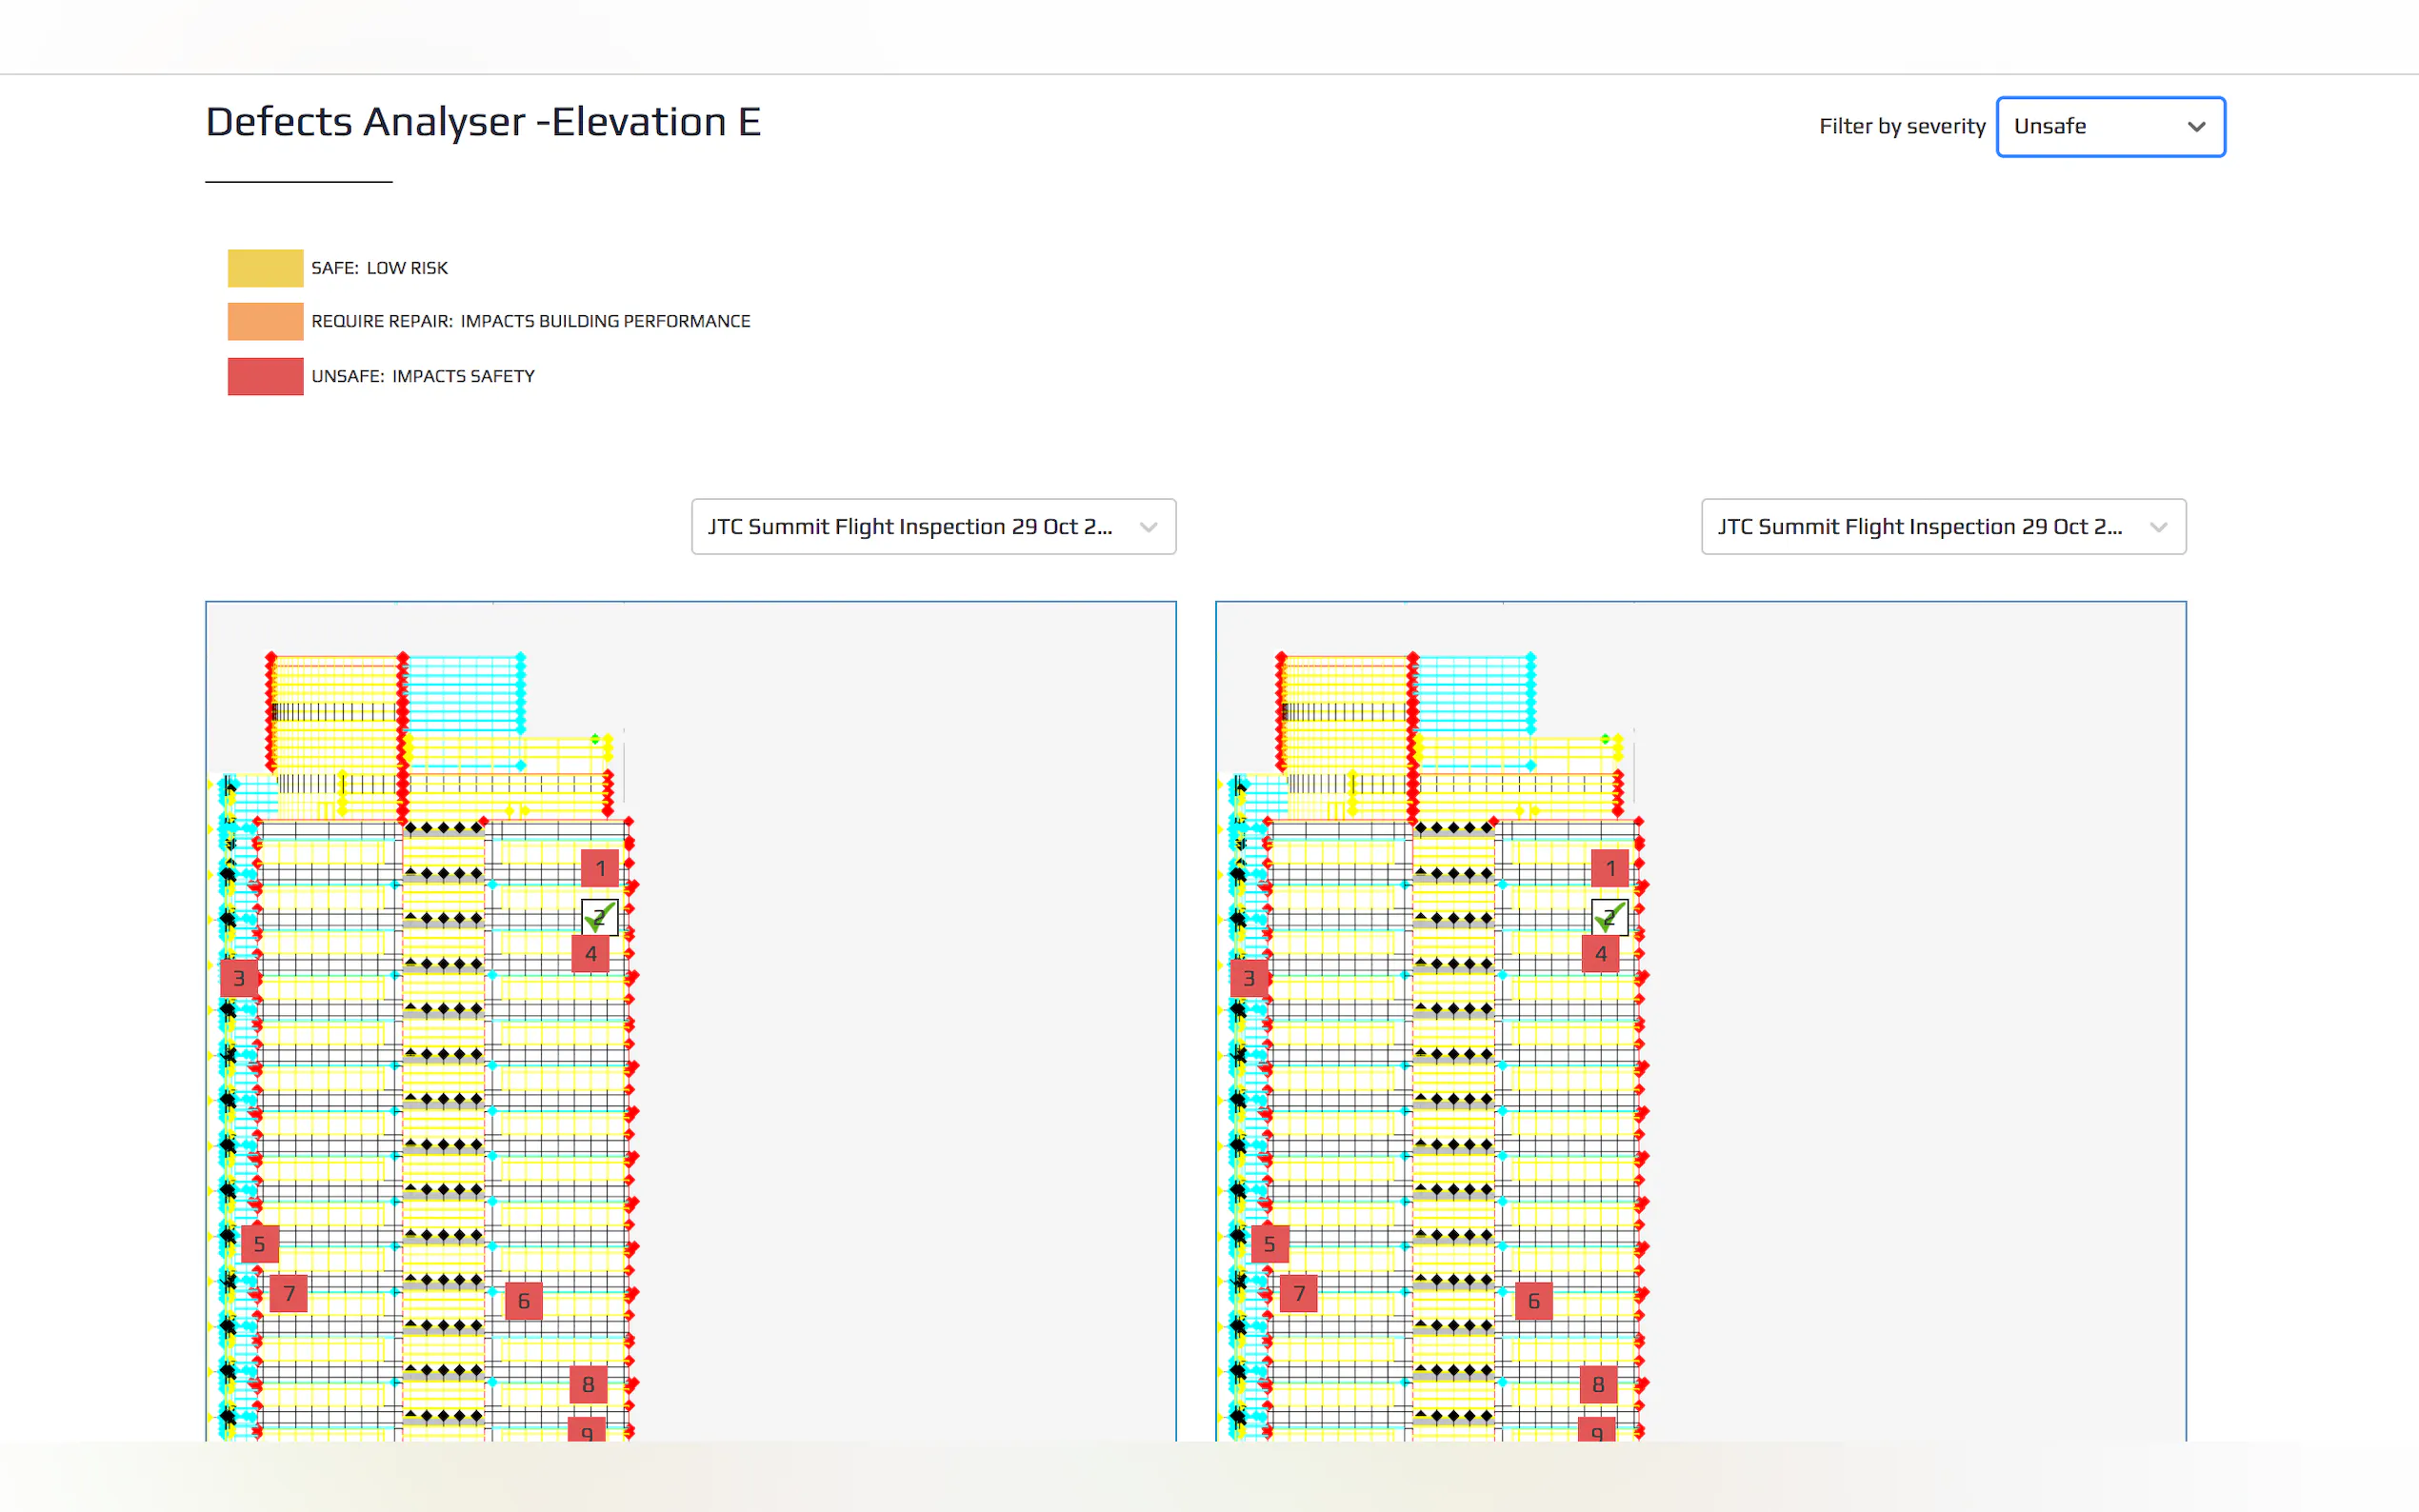Expand right JTC Summit Flight Inspection dropdown
This screenshot has height=1512, width=2419.
pyautogui.click(x=1943, y=527)
